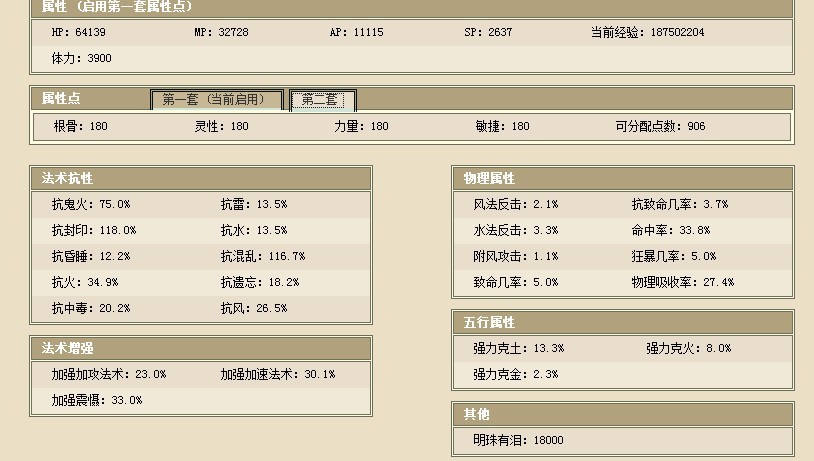
Task: Click the 命中率 33.8% stat
Action: pos(670,230)
